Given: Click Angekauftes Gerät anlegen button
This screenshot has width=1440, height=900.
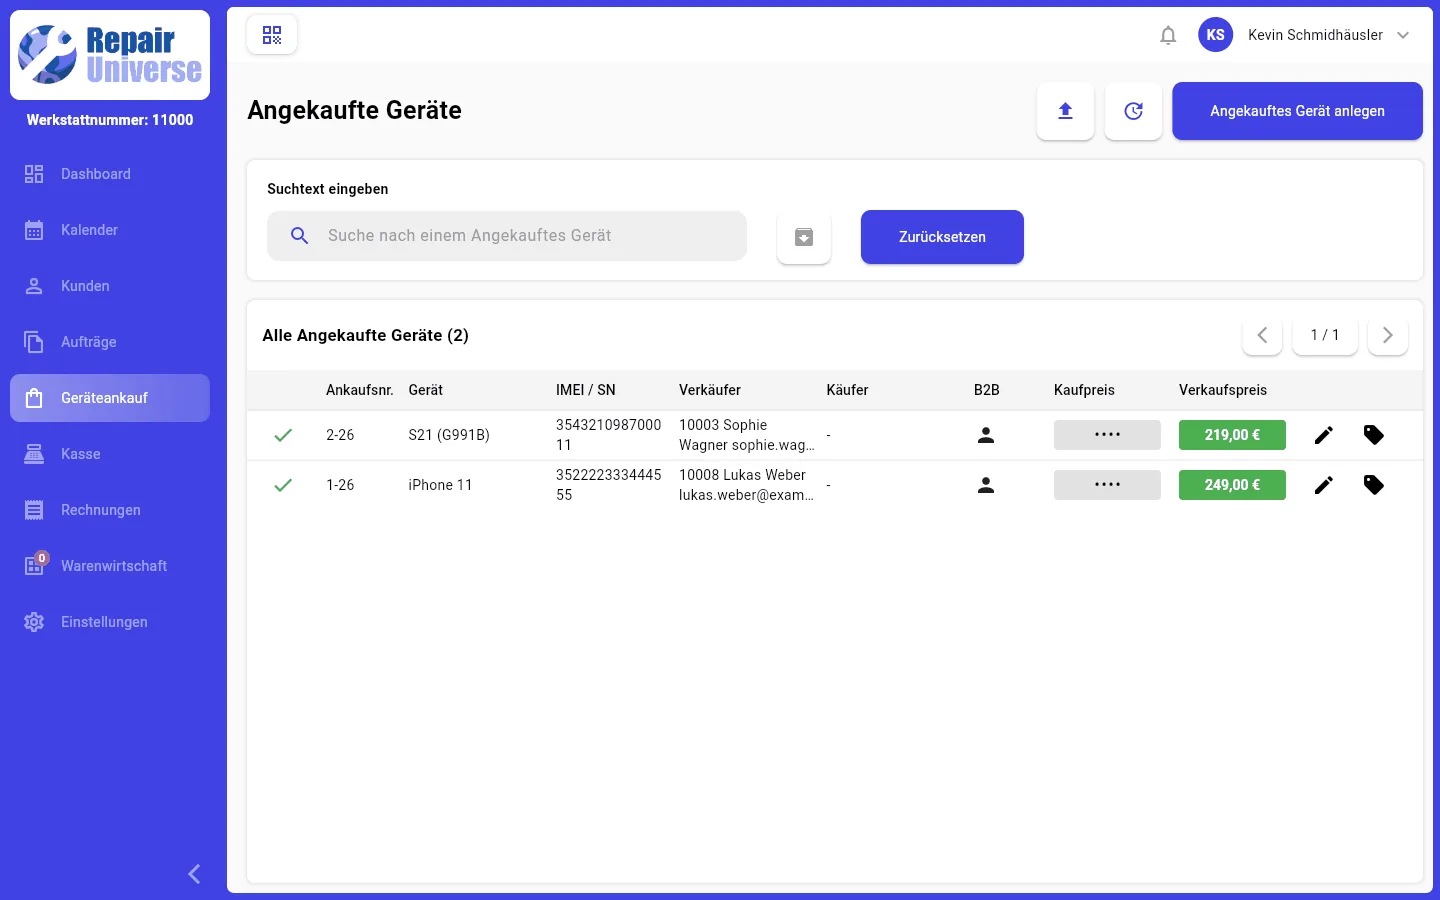Looking at the screenshot, I should pyautogui.click(x=1297, y=111).
